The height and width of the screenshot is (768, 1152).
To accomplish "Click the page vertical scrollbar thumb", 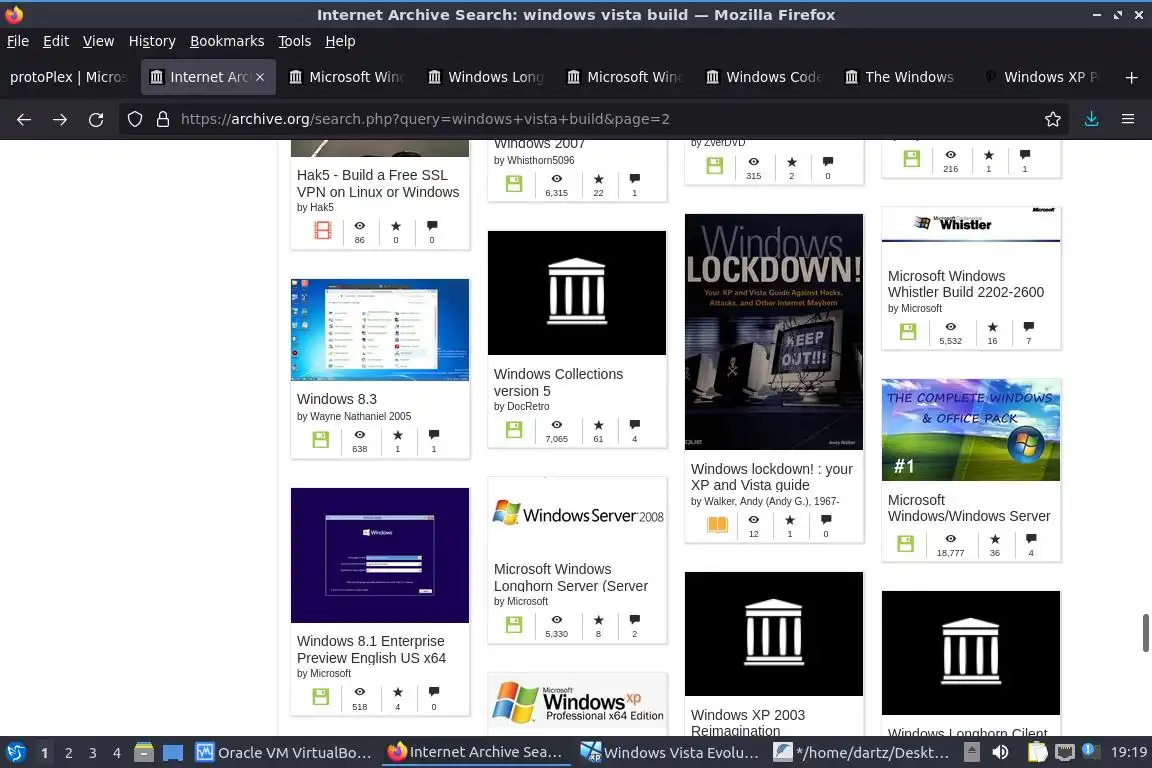I will point(1145,632).
